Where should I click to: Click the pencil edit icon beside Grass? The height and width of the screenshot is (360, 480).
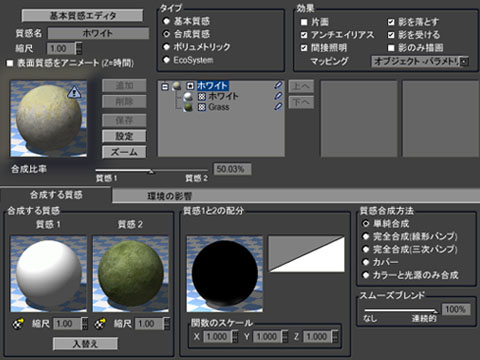pos(278,107)
